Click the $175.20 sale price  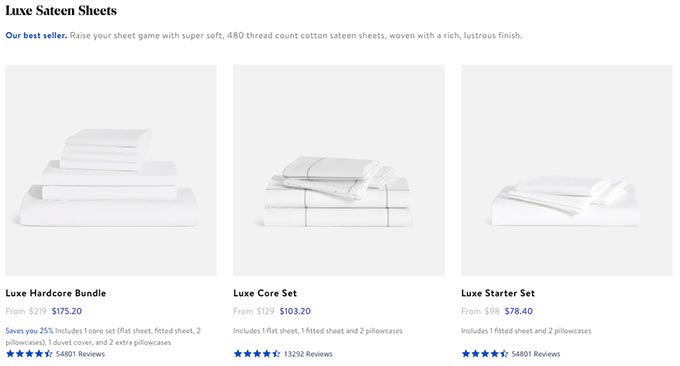click(x=67, y=311)
